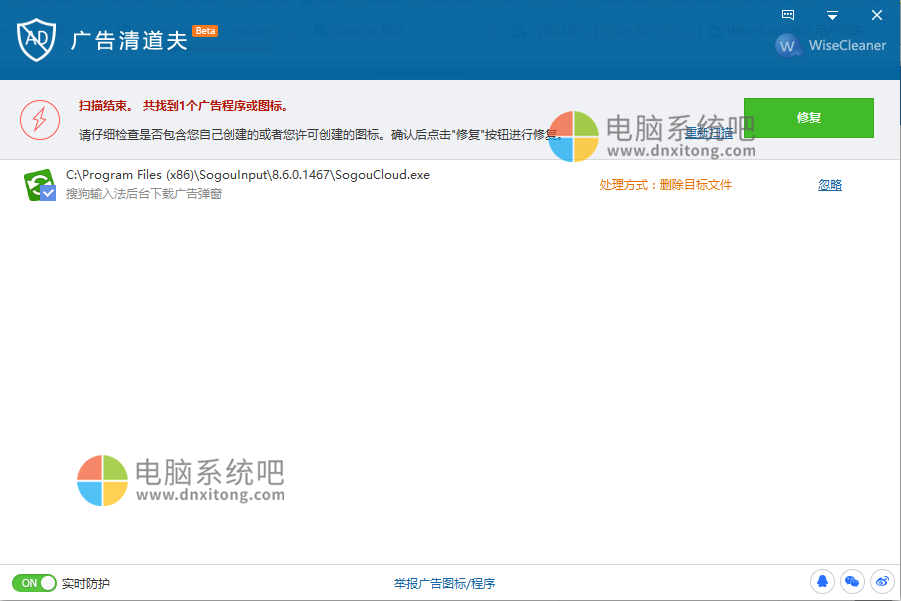Click the AD shield logo icon
This screenshot has width=901, height=601.
36,39
